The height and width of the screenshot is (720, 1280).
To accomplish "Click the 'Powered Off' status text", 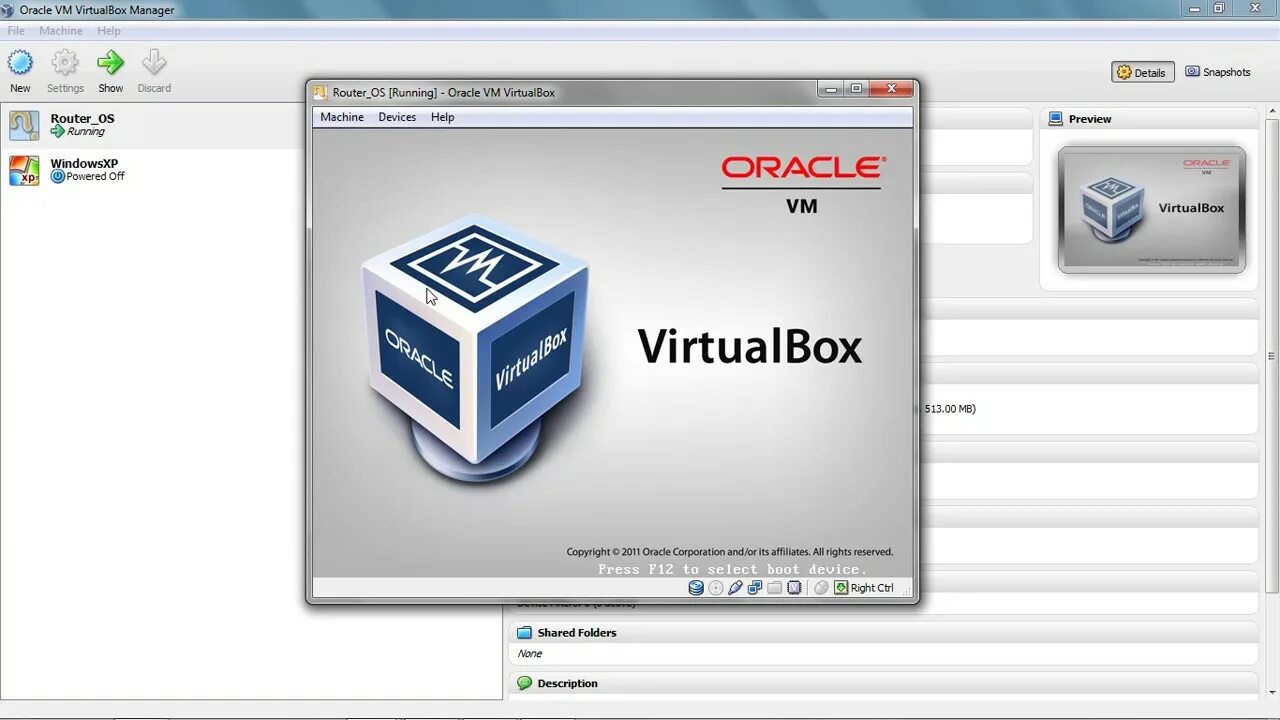I will click(x=96, y=176).
